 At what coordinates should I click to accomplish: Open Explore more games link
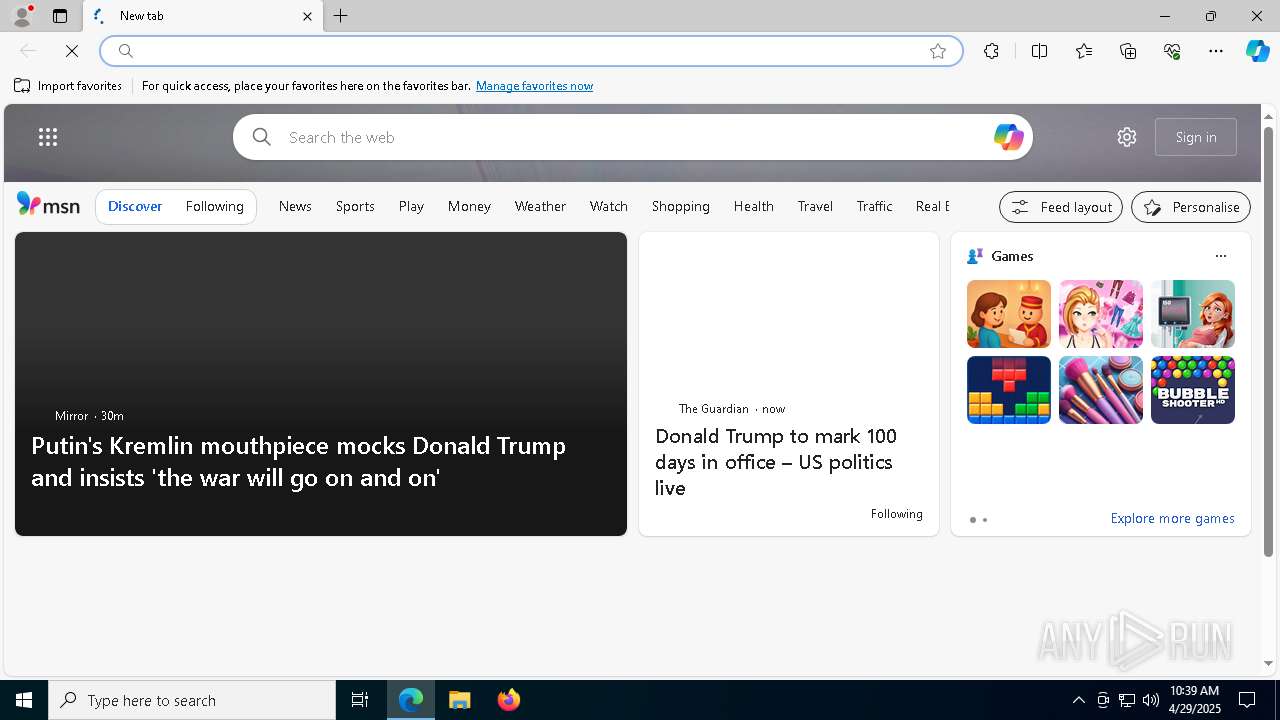pos(1172,518)
